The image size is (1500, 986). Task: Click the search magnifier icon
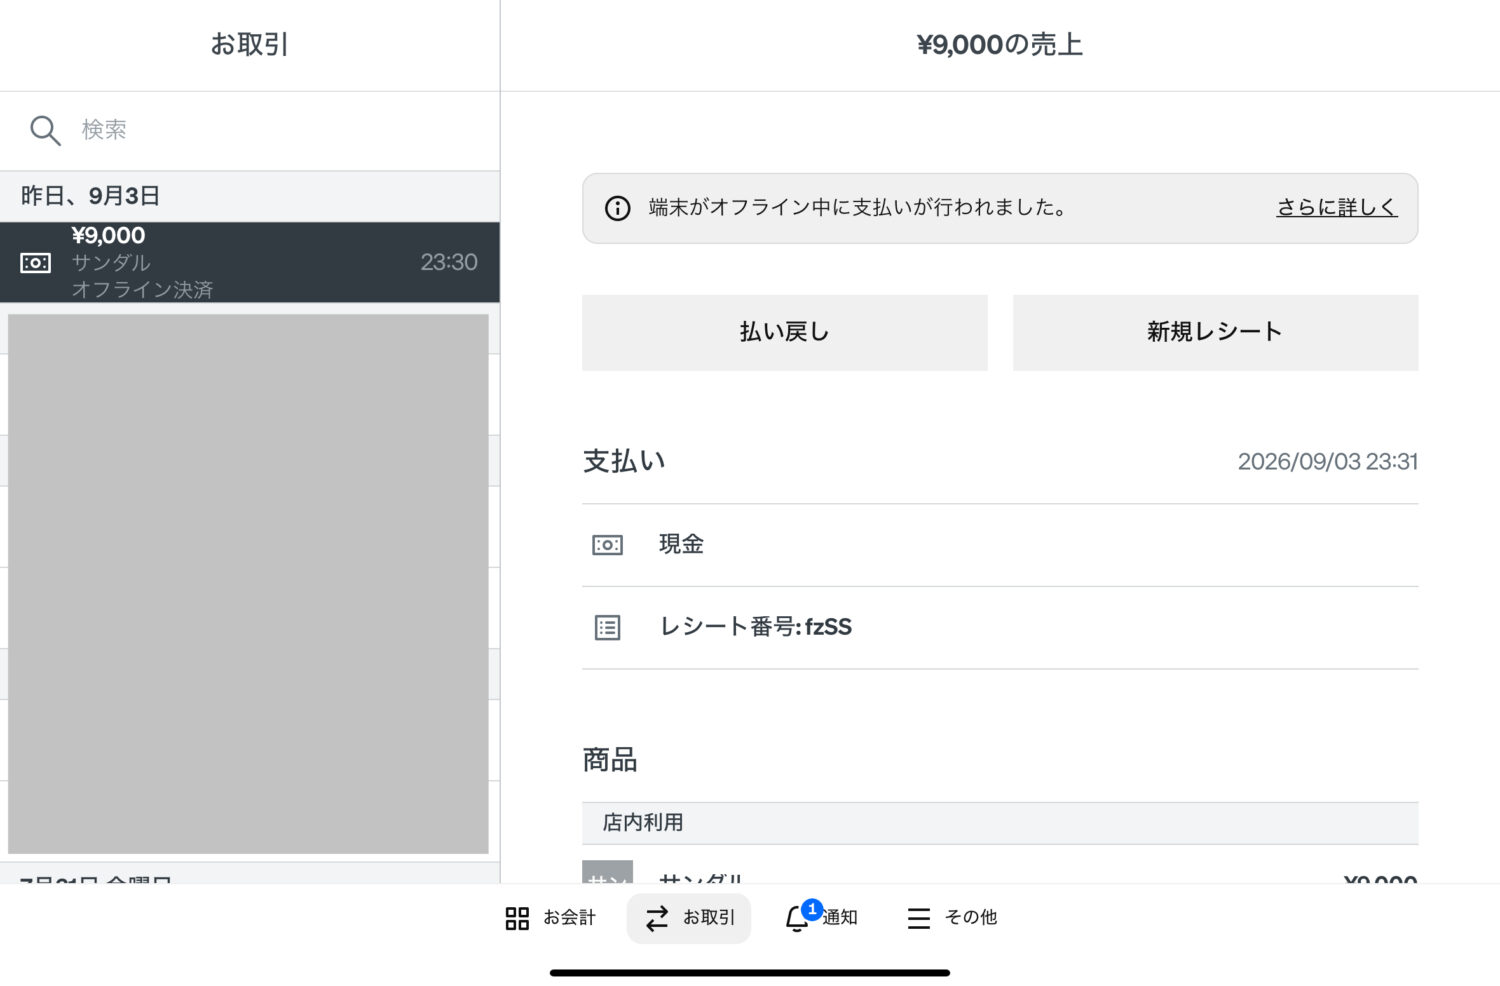click(45, 130)
